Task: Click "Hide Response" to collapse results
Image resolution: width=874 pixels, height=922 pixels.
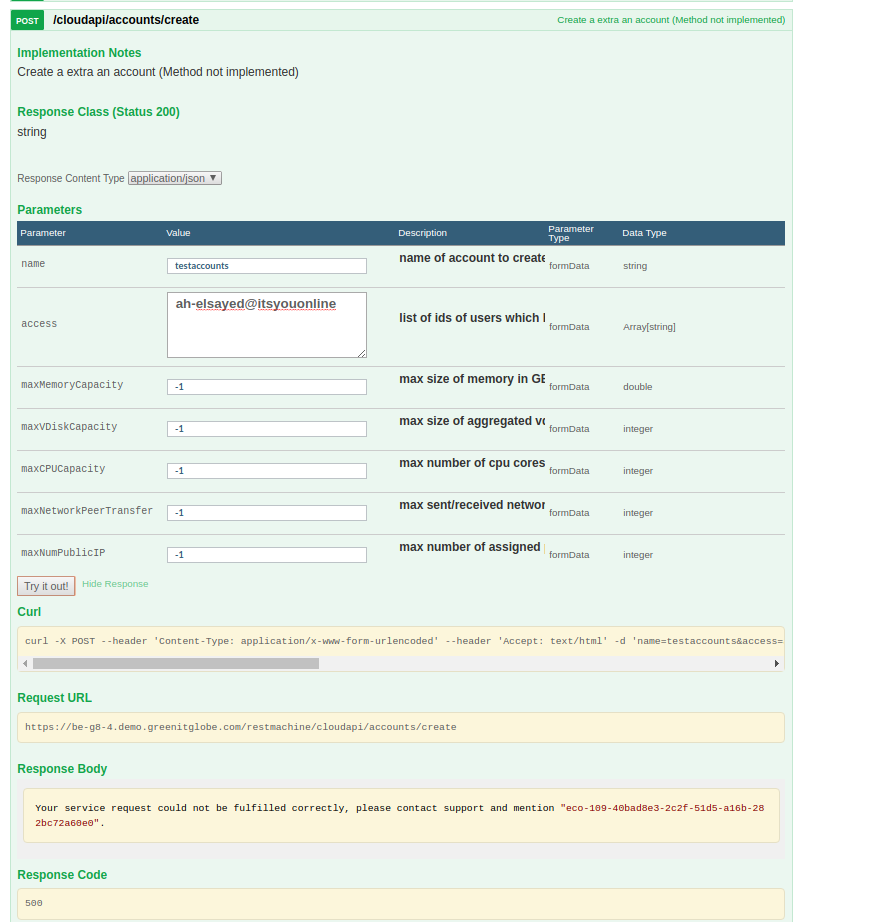Action: click(x=115, y=583)
